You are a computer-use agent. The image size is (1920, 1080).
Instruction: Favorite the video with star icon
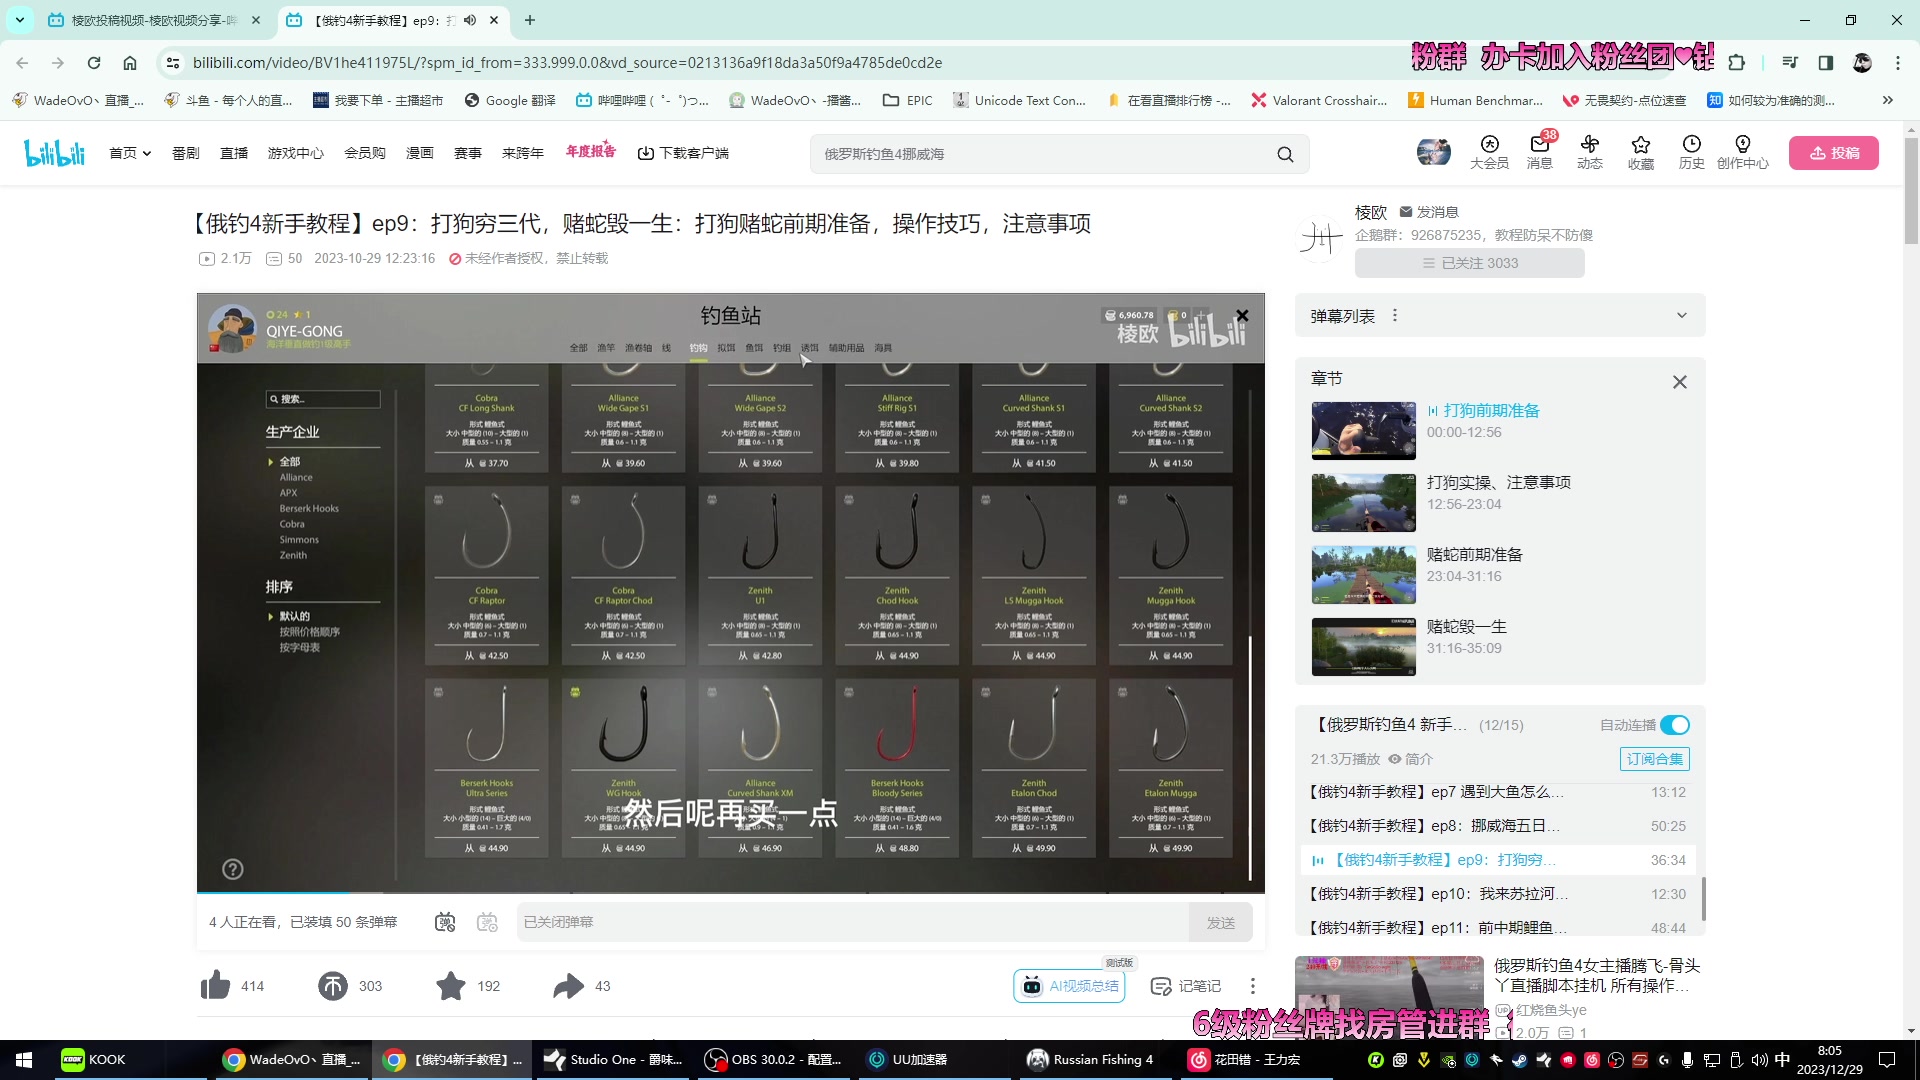(x=451, y=986)
